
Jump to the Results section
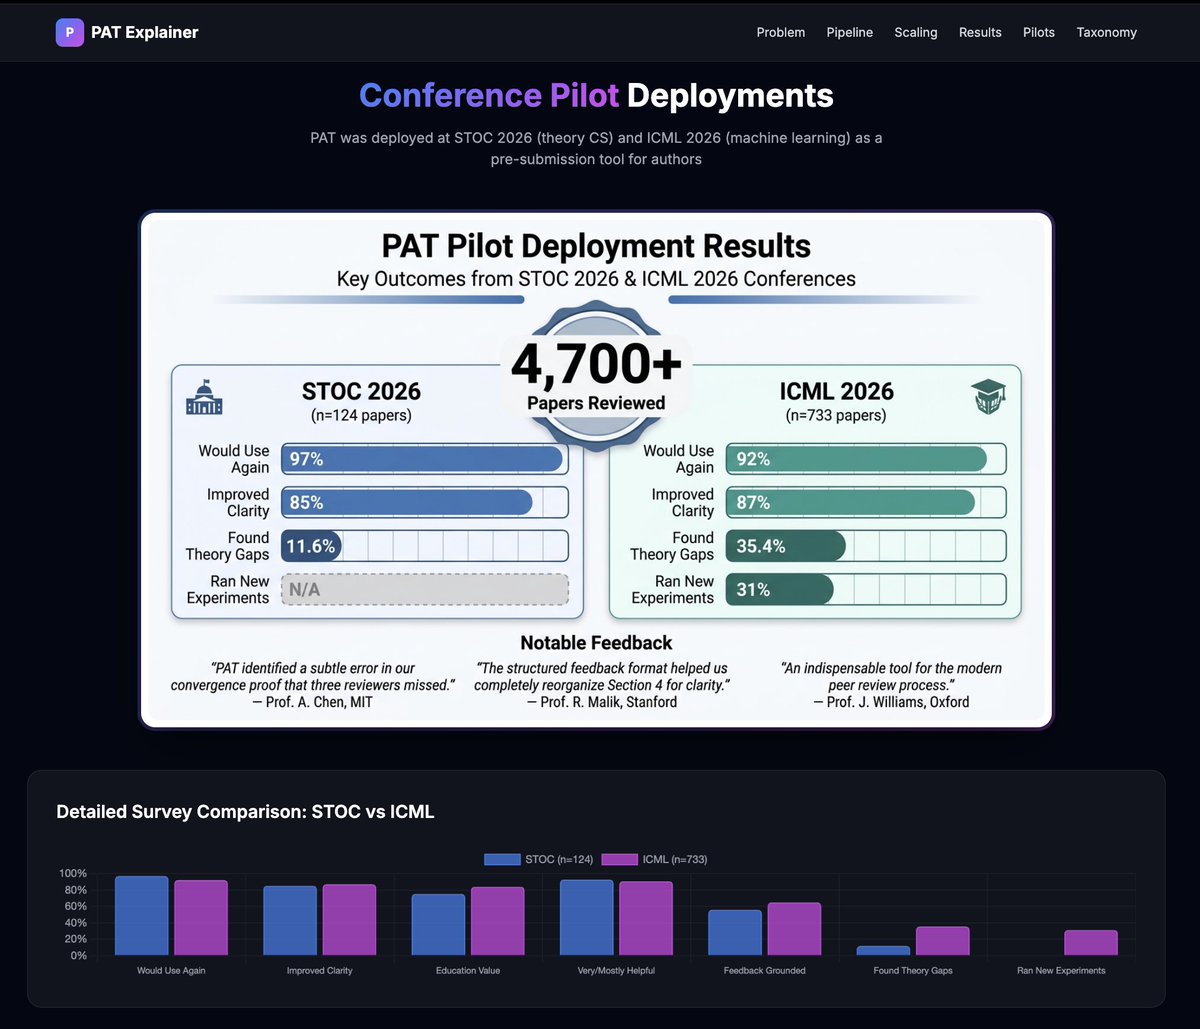[980, 32]
